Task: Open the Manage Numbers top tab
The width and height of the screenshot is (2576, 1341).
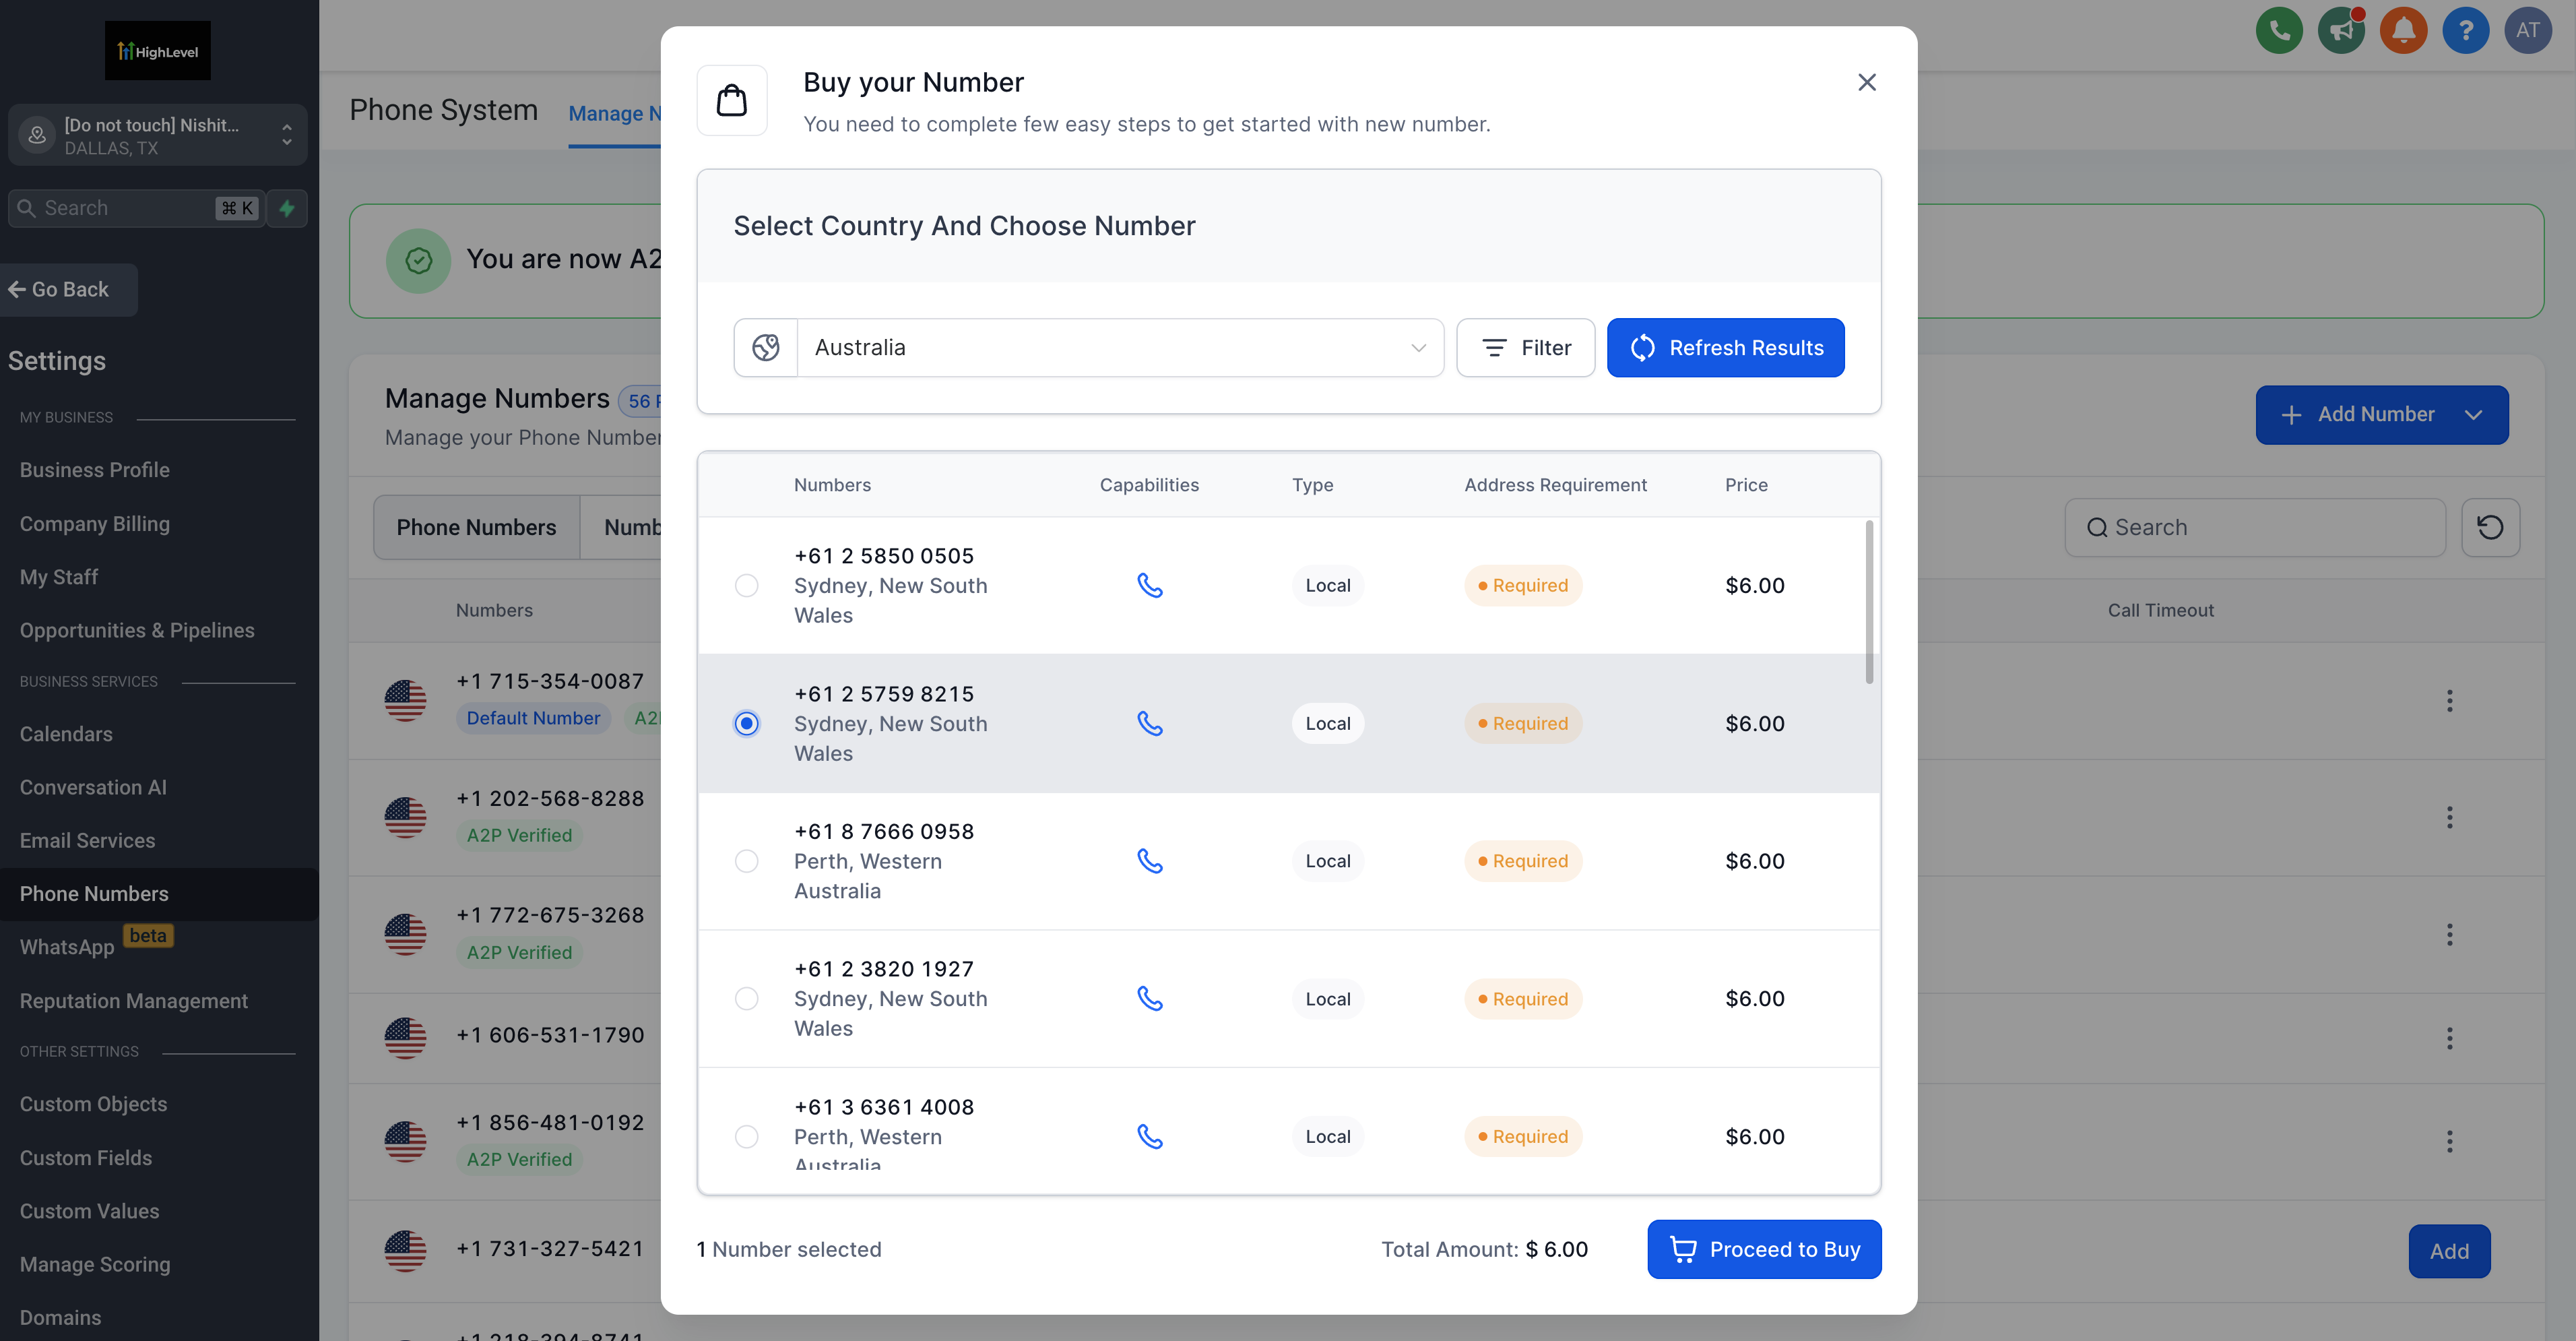Action: [x=614, y=114]
